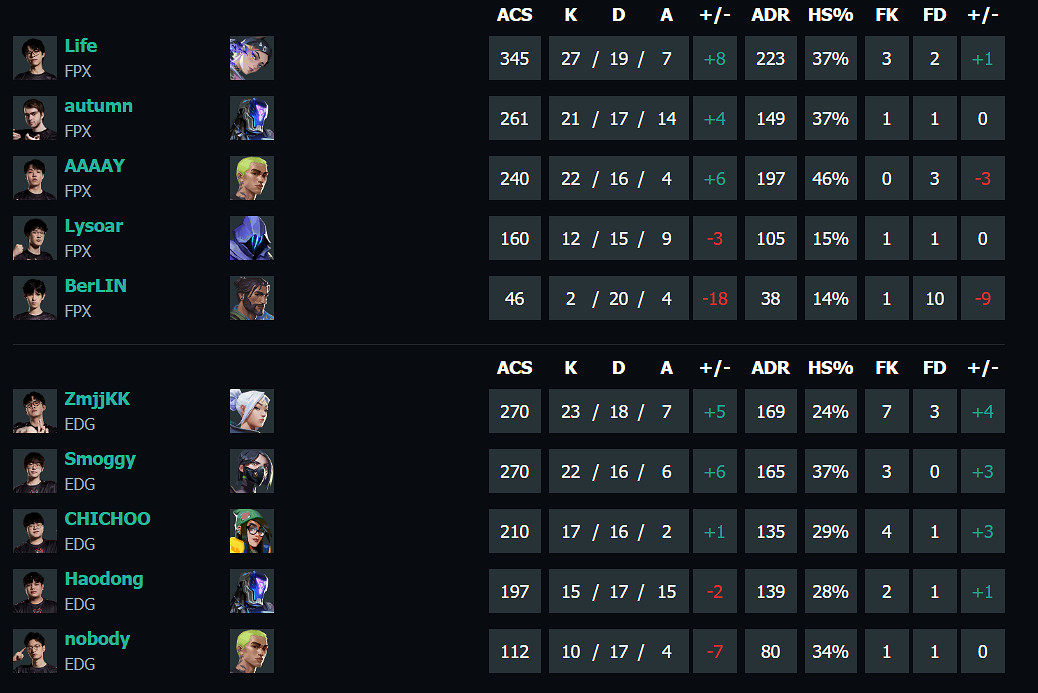Click Smoggy's agent icon
The width and height of the screenshot is (1038, 693).
[251, 471]
